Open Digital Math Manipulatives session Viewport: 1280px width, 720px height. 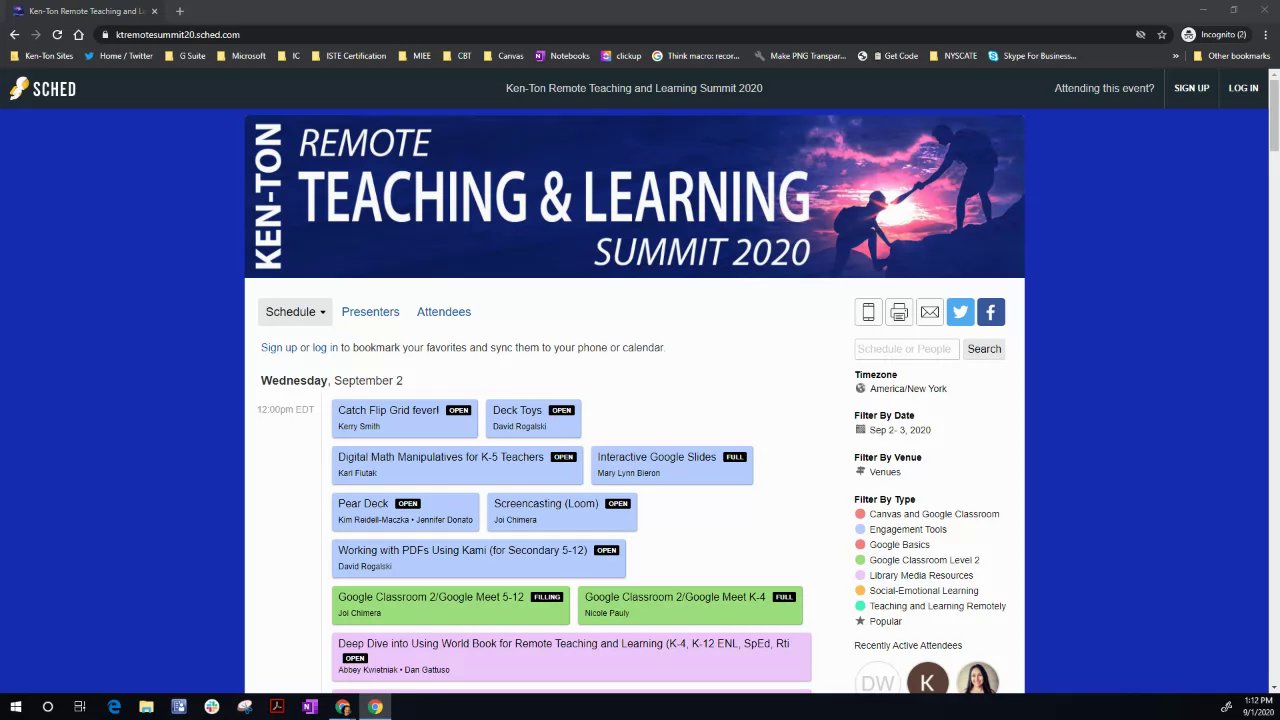point(457,465)
